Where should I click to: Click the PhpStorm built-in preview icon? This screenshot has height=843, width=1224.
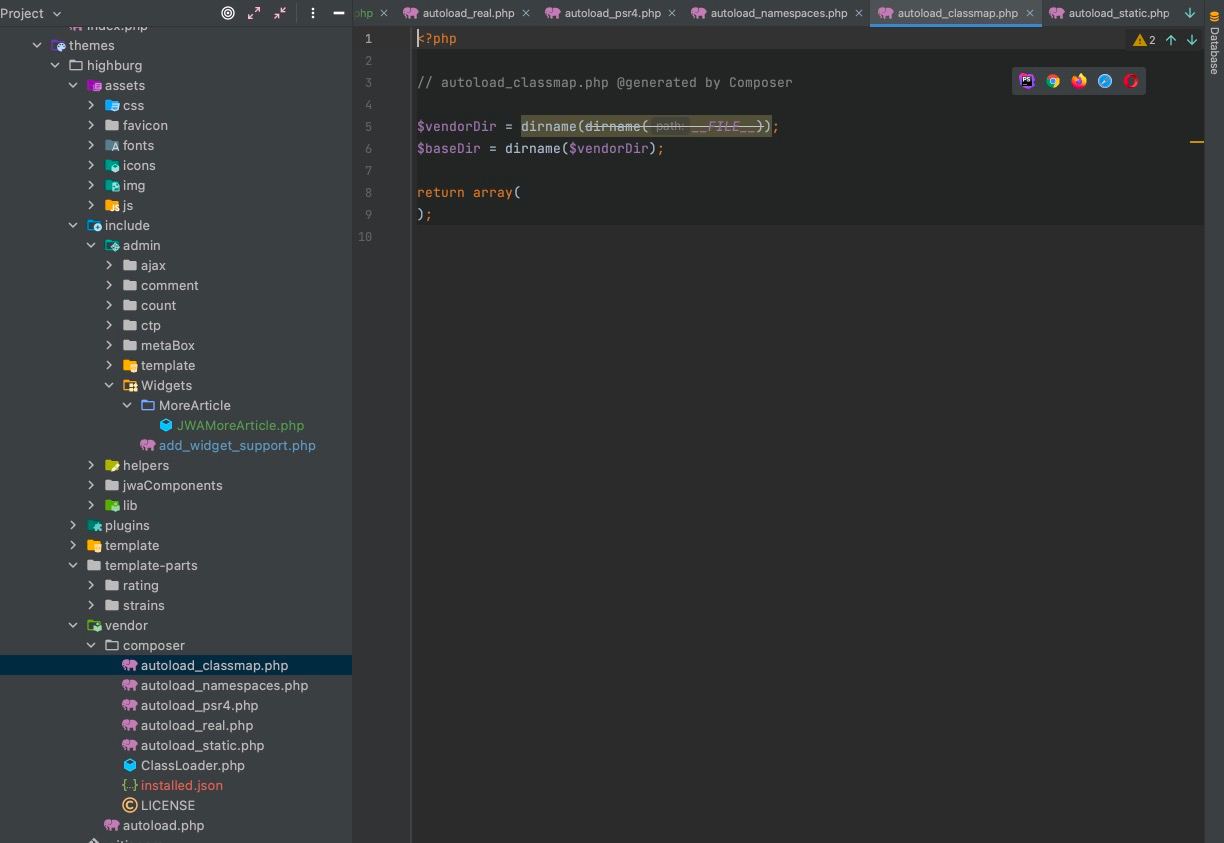(x=1027, y=82)
